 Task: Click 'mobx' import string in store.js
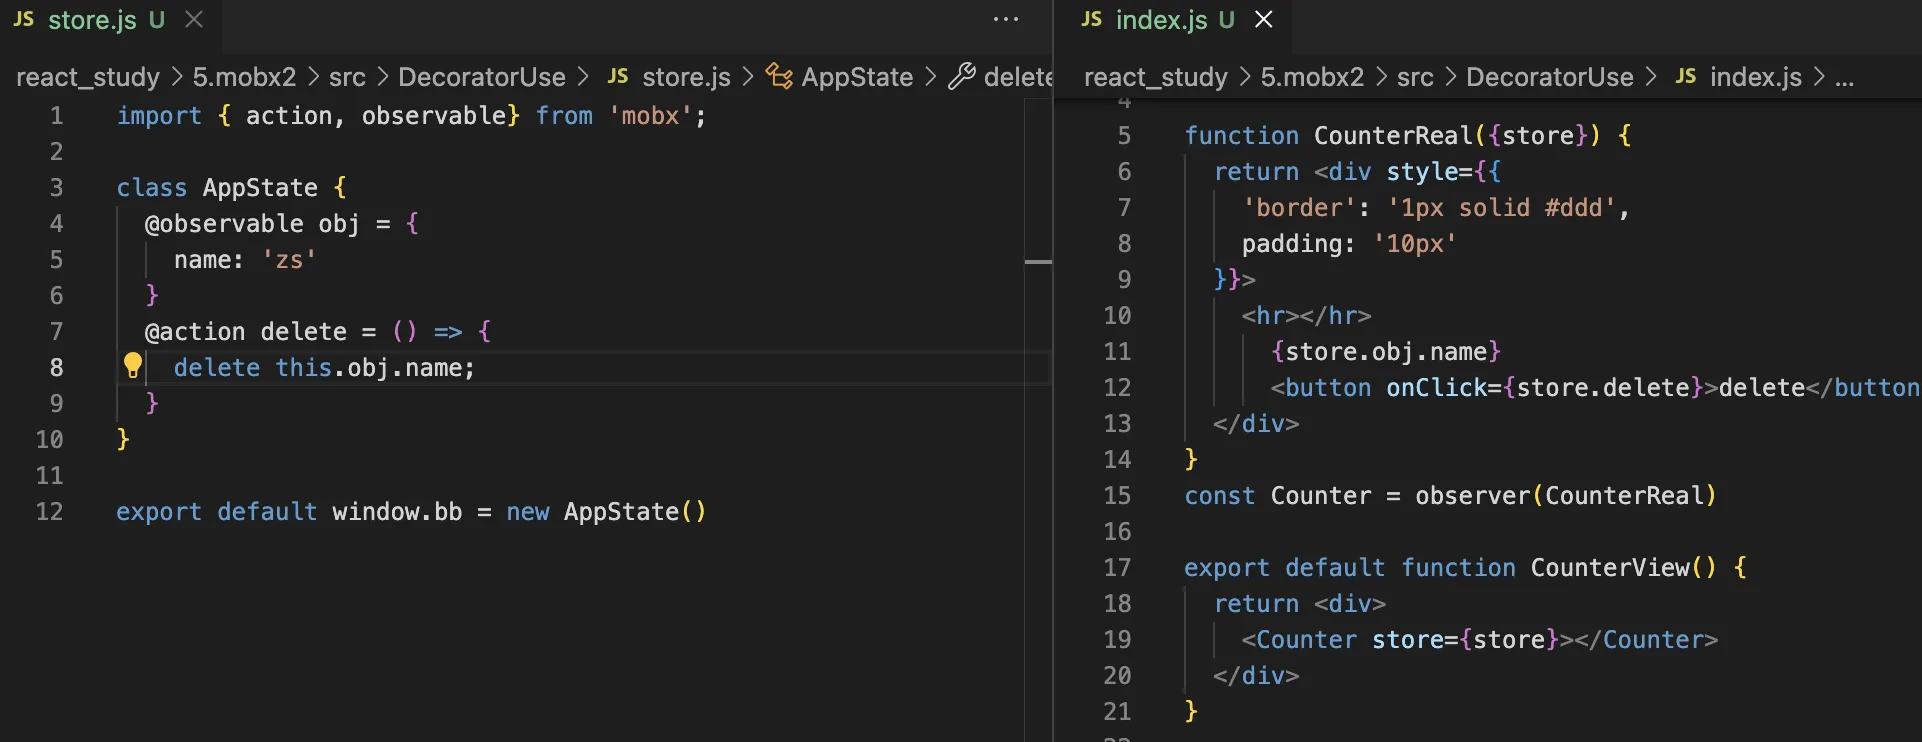651,116
